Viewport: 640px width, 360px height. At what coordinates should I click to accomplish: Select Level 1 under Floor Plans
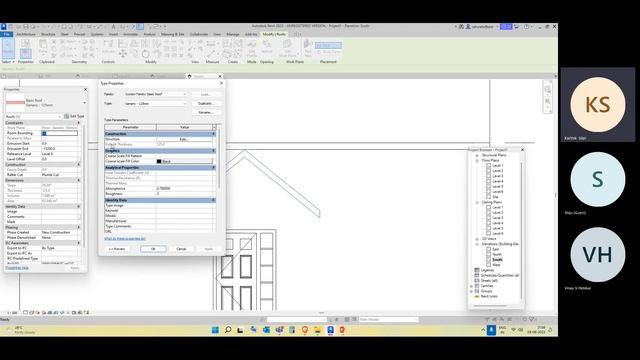coord(497,166)
